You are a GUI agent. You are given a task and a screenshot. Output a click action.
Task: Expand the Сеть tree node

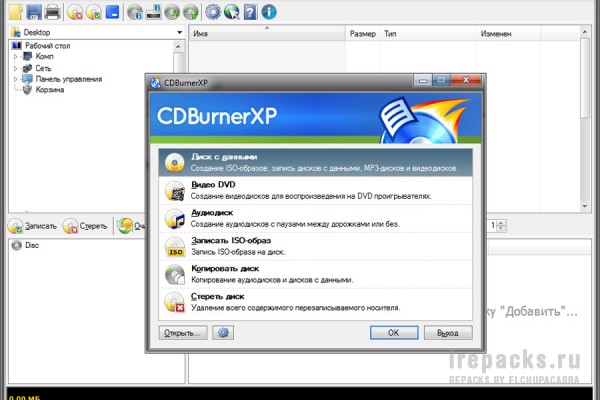point(15,69)
